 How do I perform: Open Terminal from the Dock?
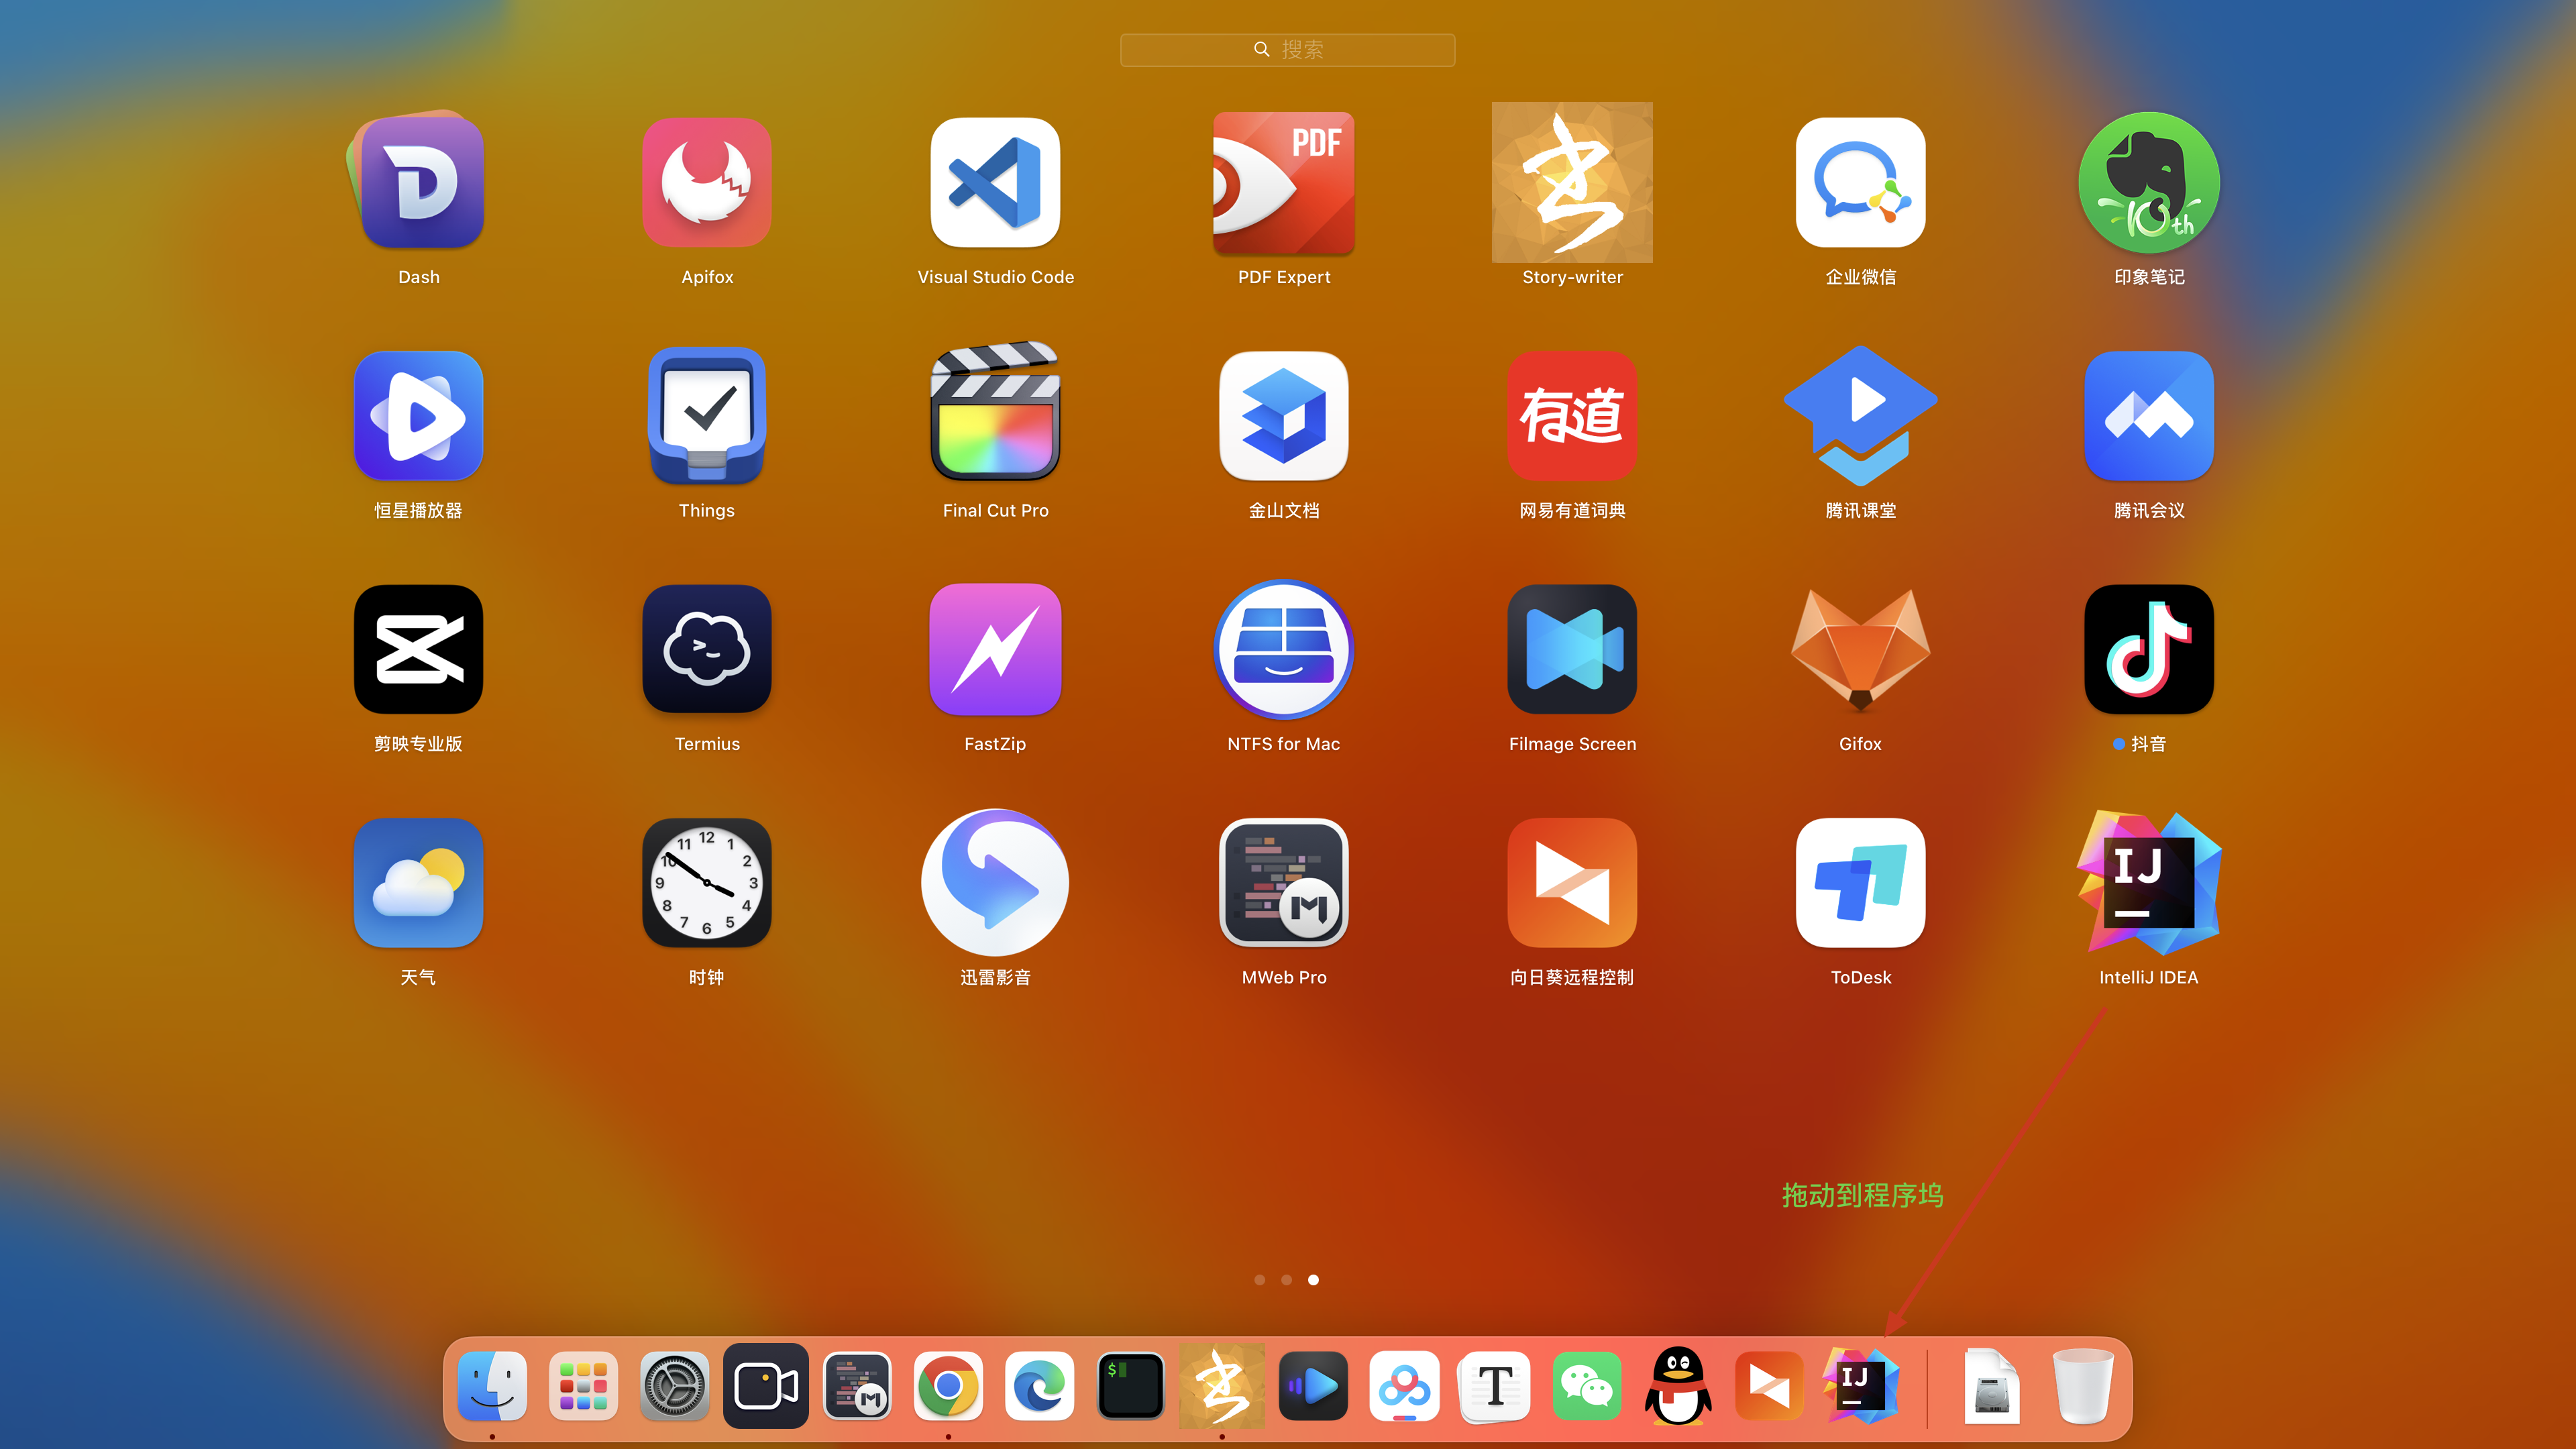[1130, 1386]
